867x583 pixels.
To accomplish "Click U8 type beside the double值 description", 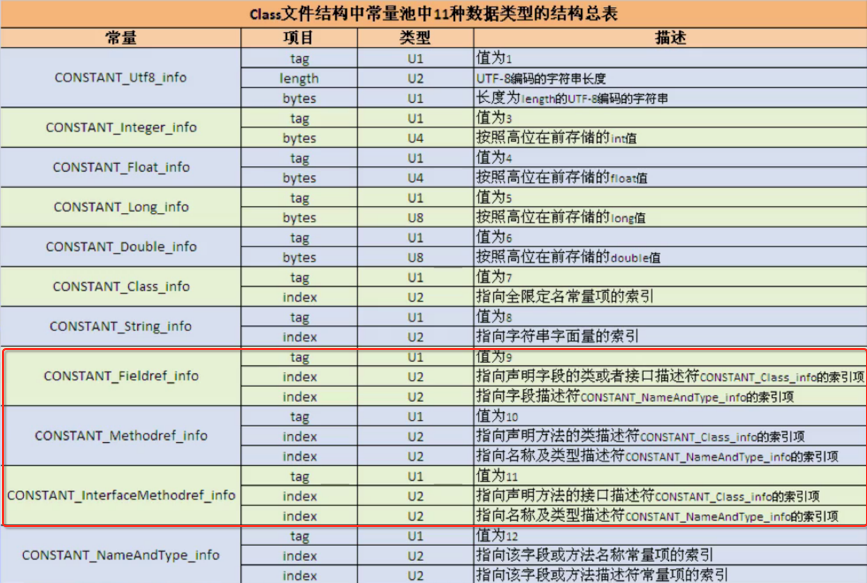I will [415, 258].
